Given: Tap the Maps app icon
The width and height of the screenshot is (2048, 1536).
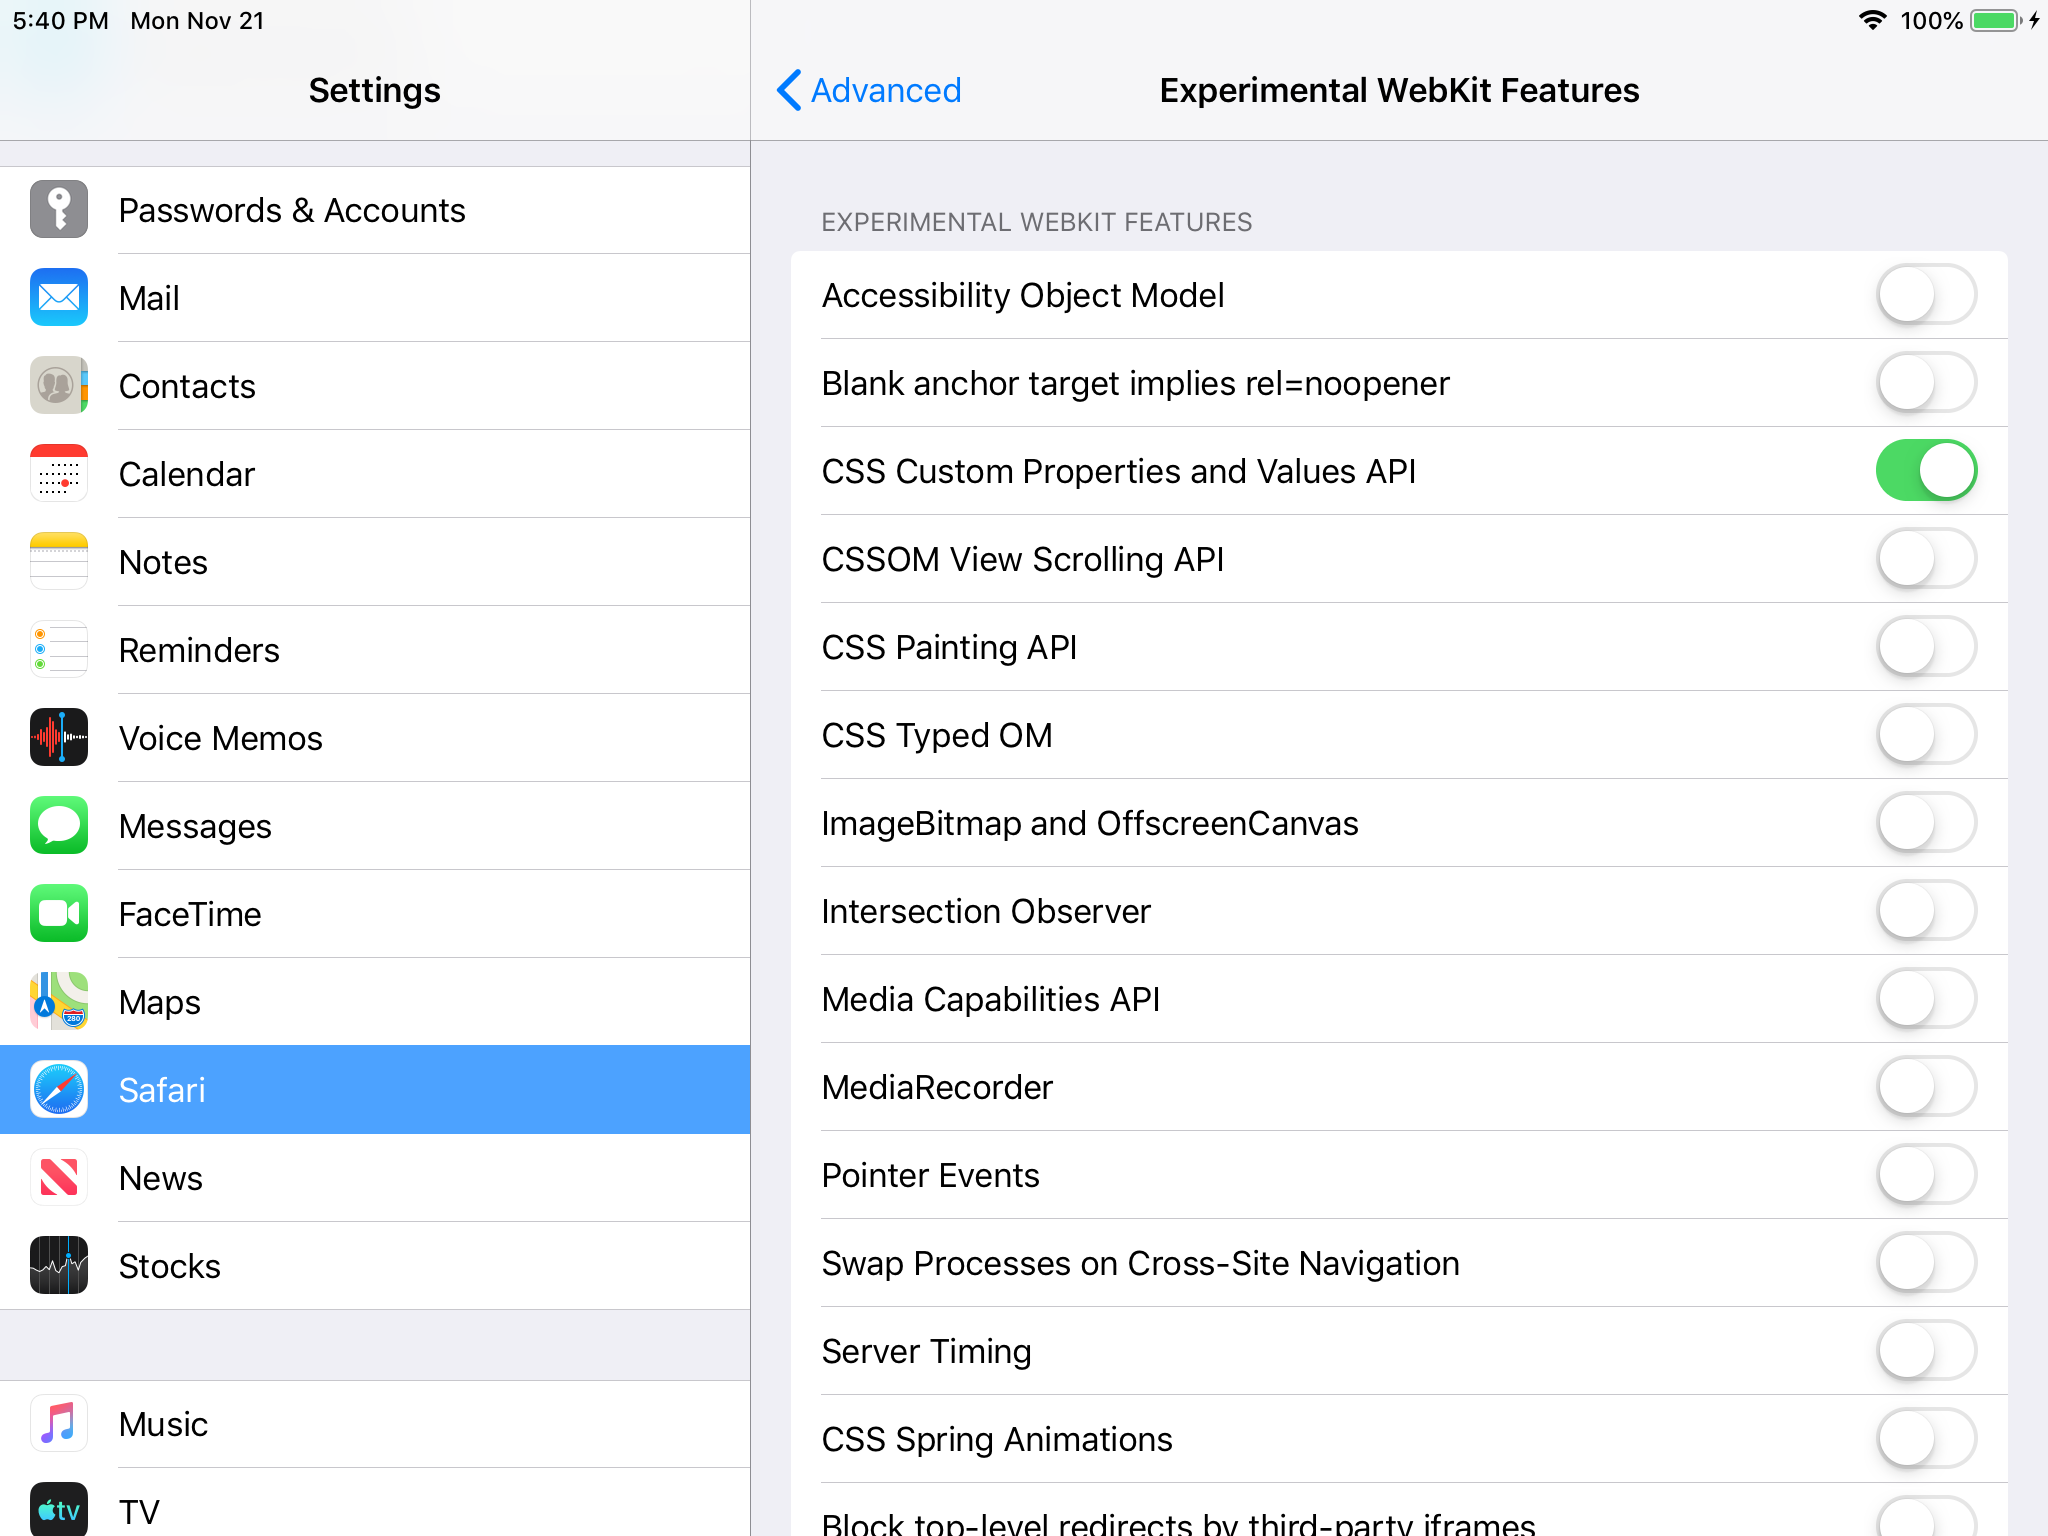Looking at the screenshot, I should pyautogui.click(x=59, y=1001).
